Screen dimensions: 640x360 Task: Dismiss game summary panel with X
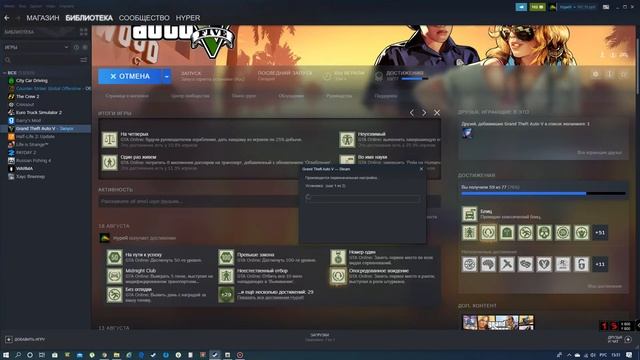[x=437, y=113]
